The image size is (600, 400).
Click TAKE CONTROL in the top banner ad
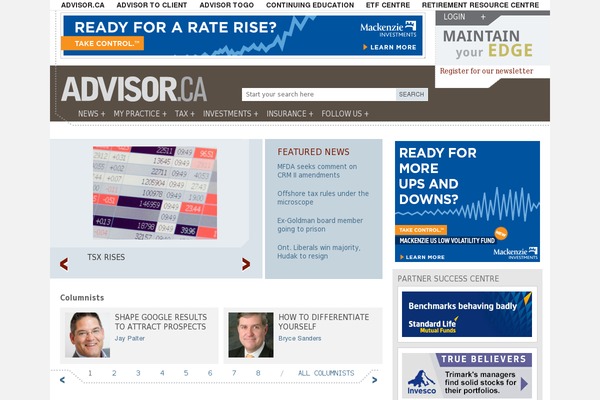[102, 43]
